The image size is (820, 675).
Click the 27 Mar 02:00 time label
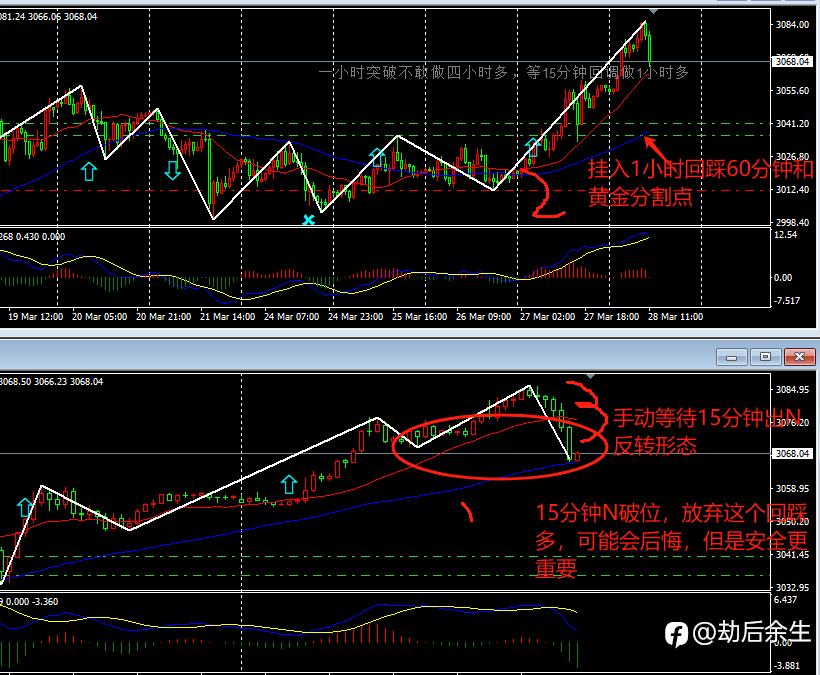(548, 316)
